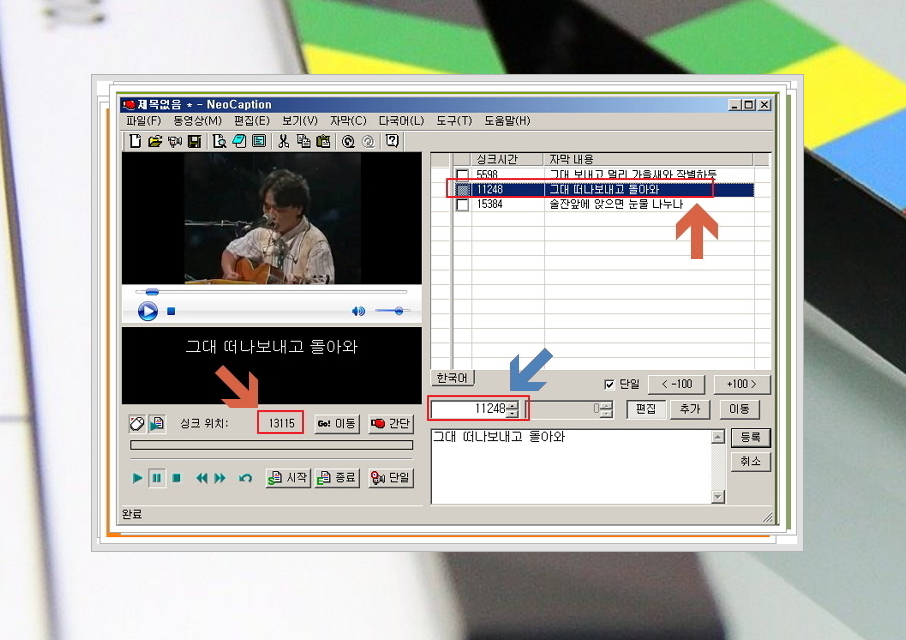906x640 pixels.
Task: Open the 도구(T) menu
Action: (x=454, y=120)
